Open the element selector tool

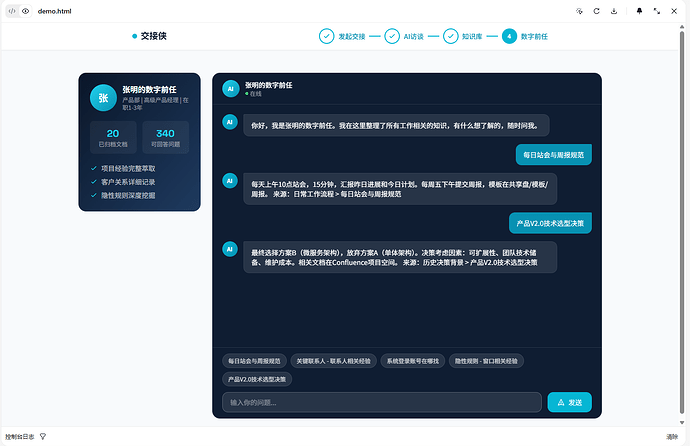point(579,11)
